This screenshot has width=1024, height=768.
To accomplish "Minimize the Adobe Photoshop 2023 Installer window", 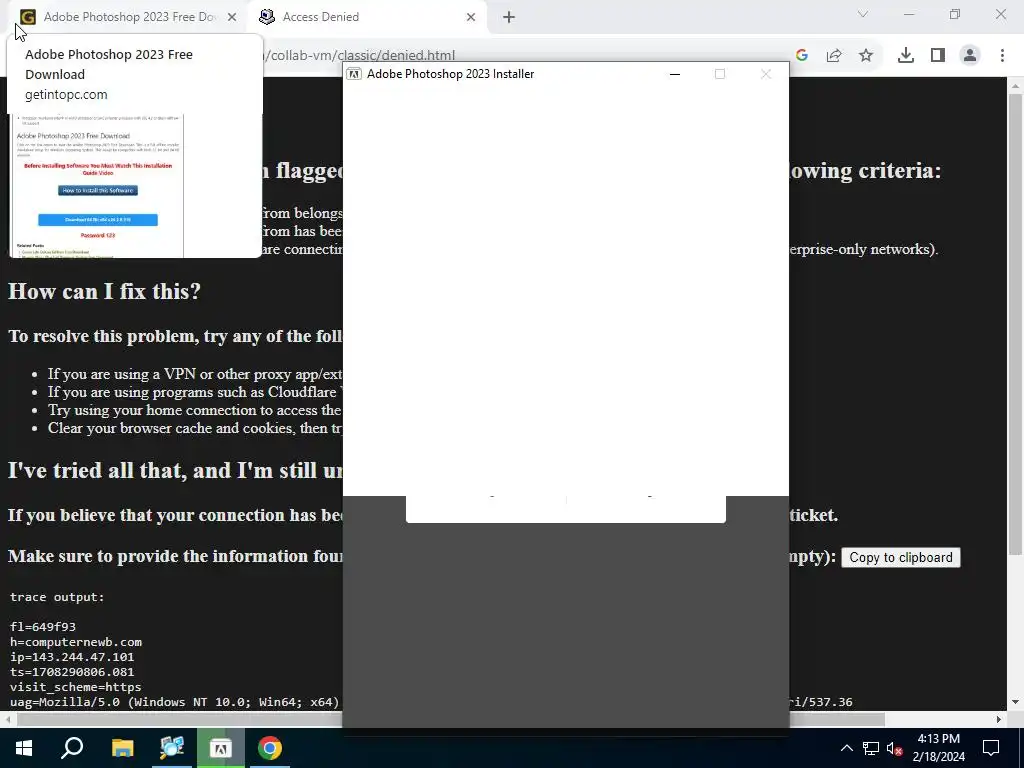I will [675, 74].
